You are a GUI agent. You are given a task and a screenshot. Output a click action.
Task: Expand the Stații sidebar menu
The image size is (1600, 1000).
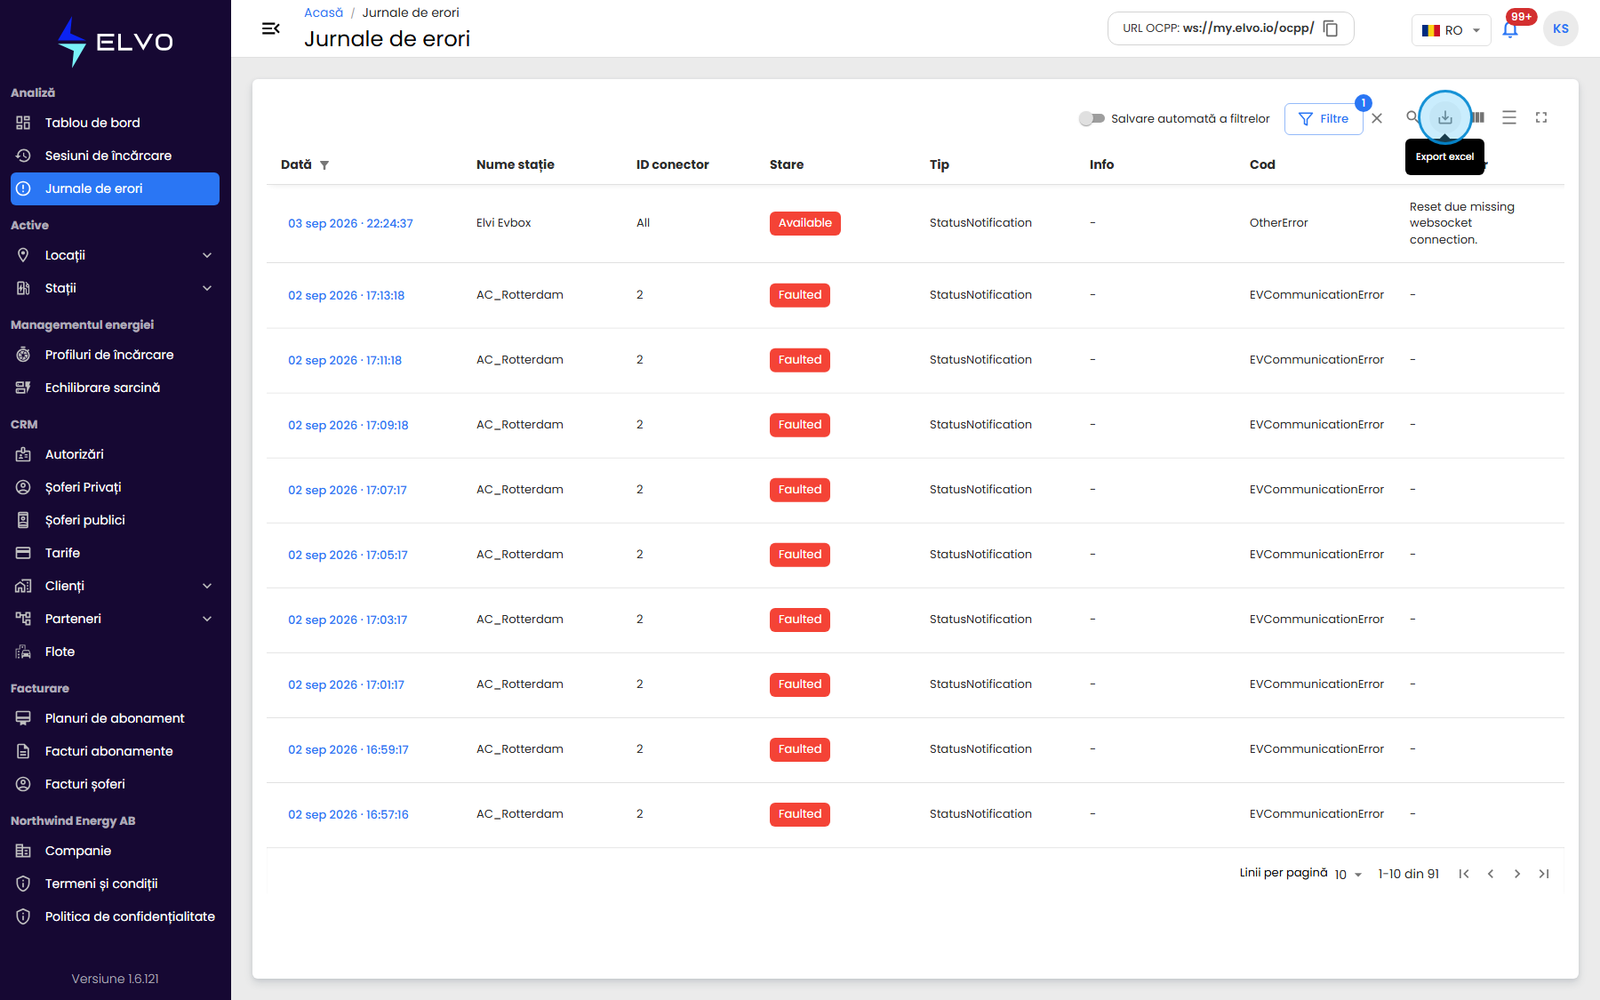click(115, 288)
